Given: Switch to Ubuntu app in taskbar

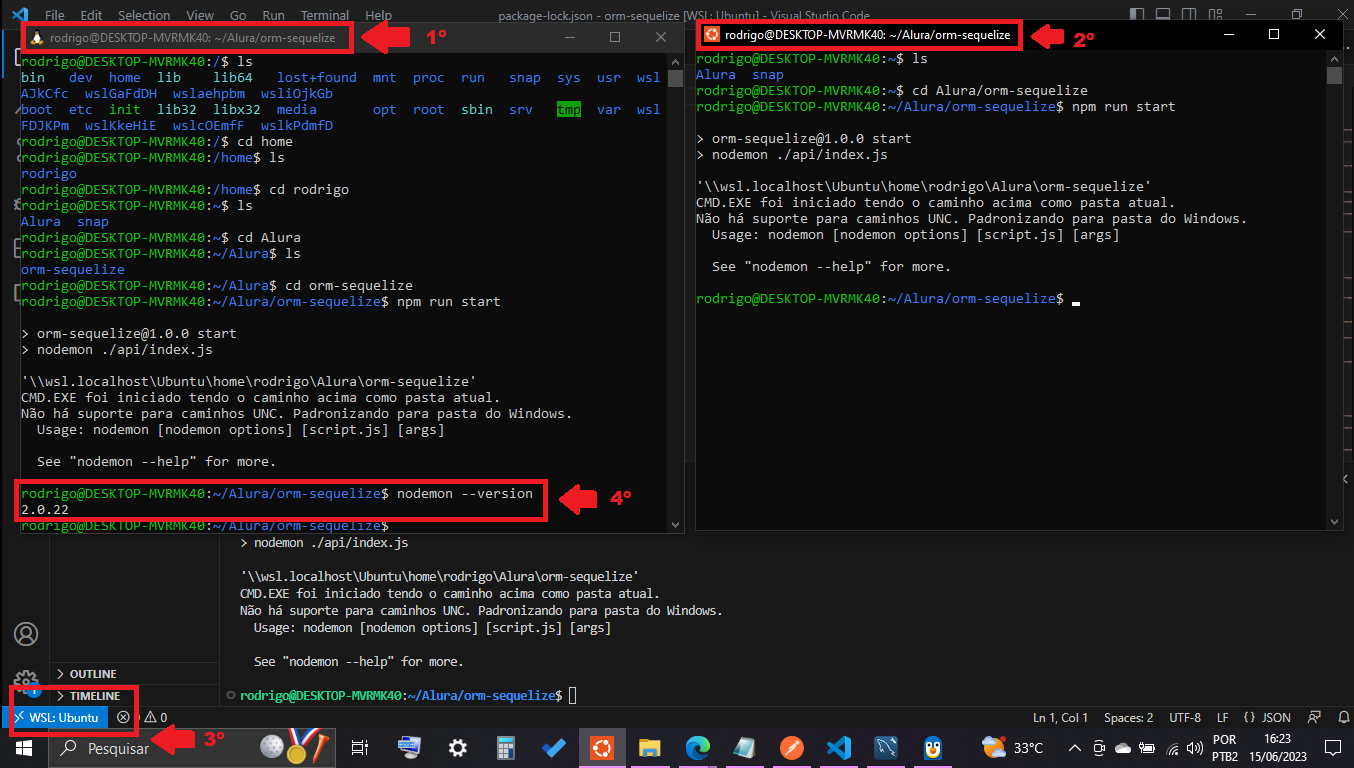Looking at the screenshot, I should pos(602,747).
